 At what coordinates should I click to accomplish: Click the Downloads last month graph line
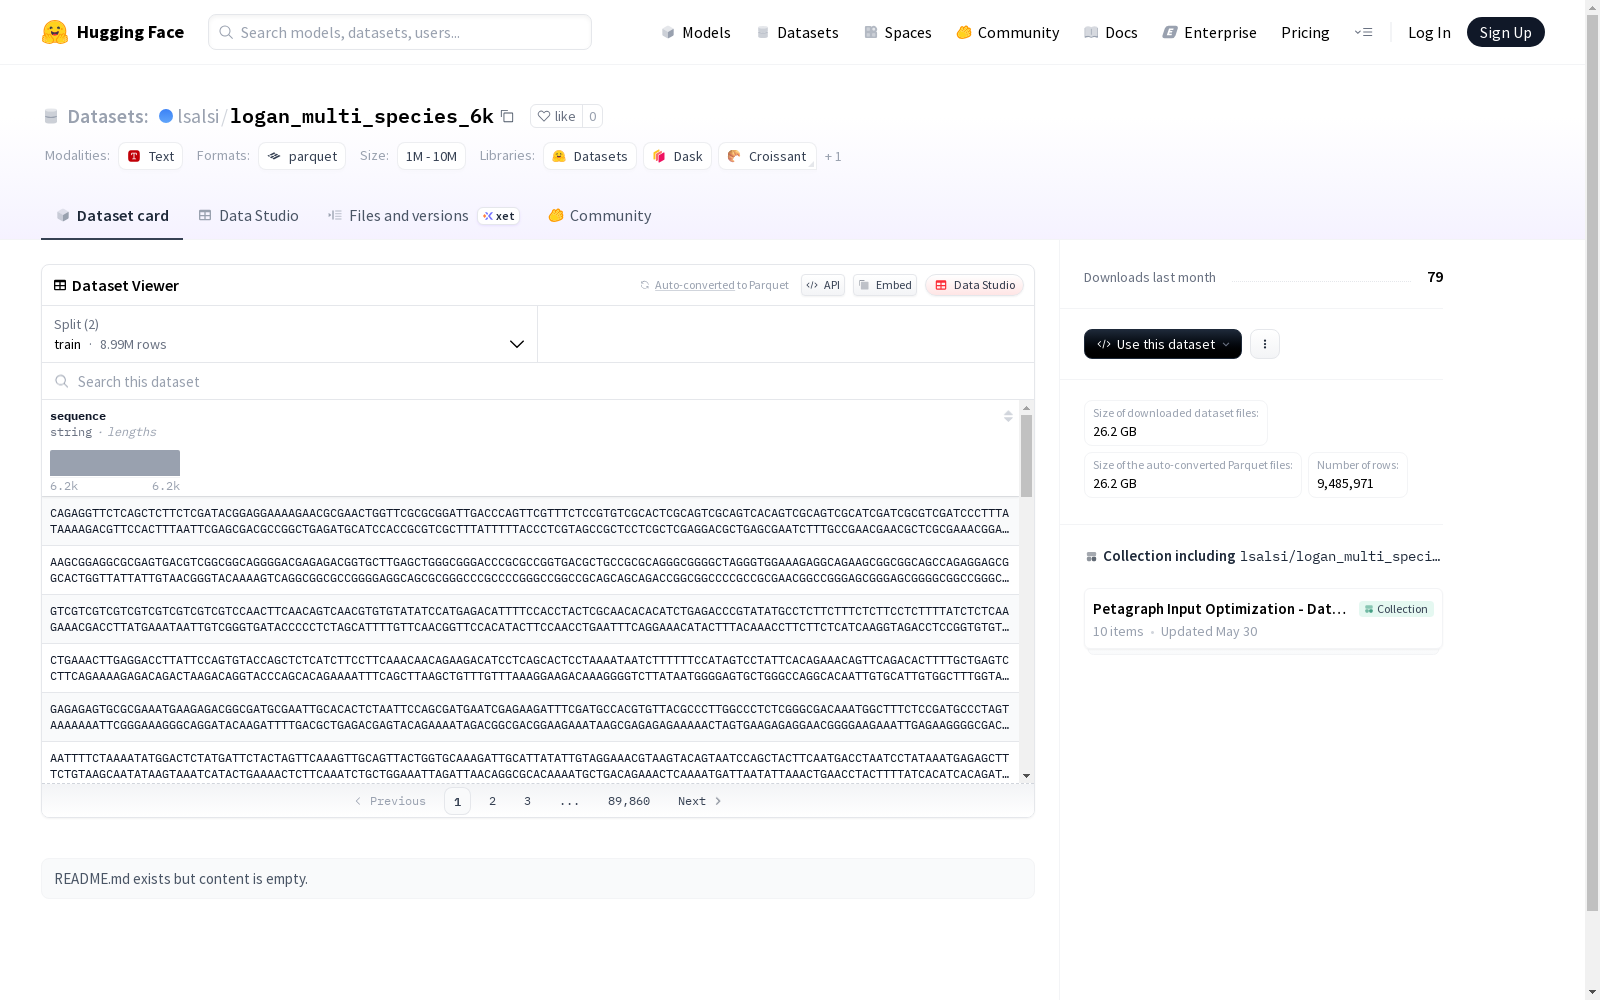pos(1321,279)
